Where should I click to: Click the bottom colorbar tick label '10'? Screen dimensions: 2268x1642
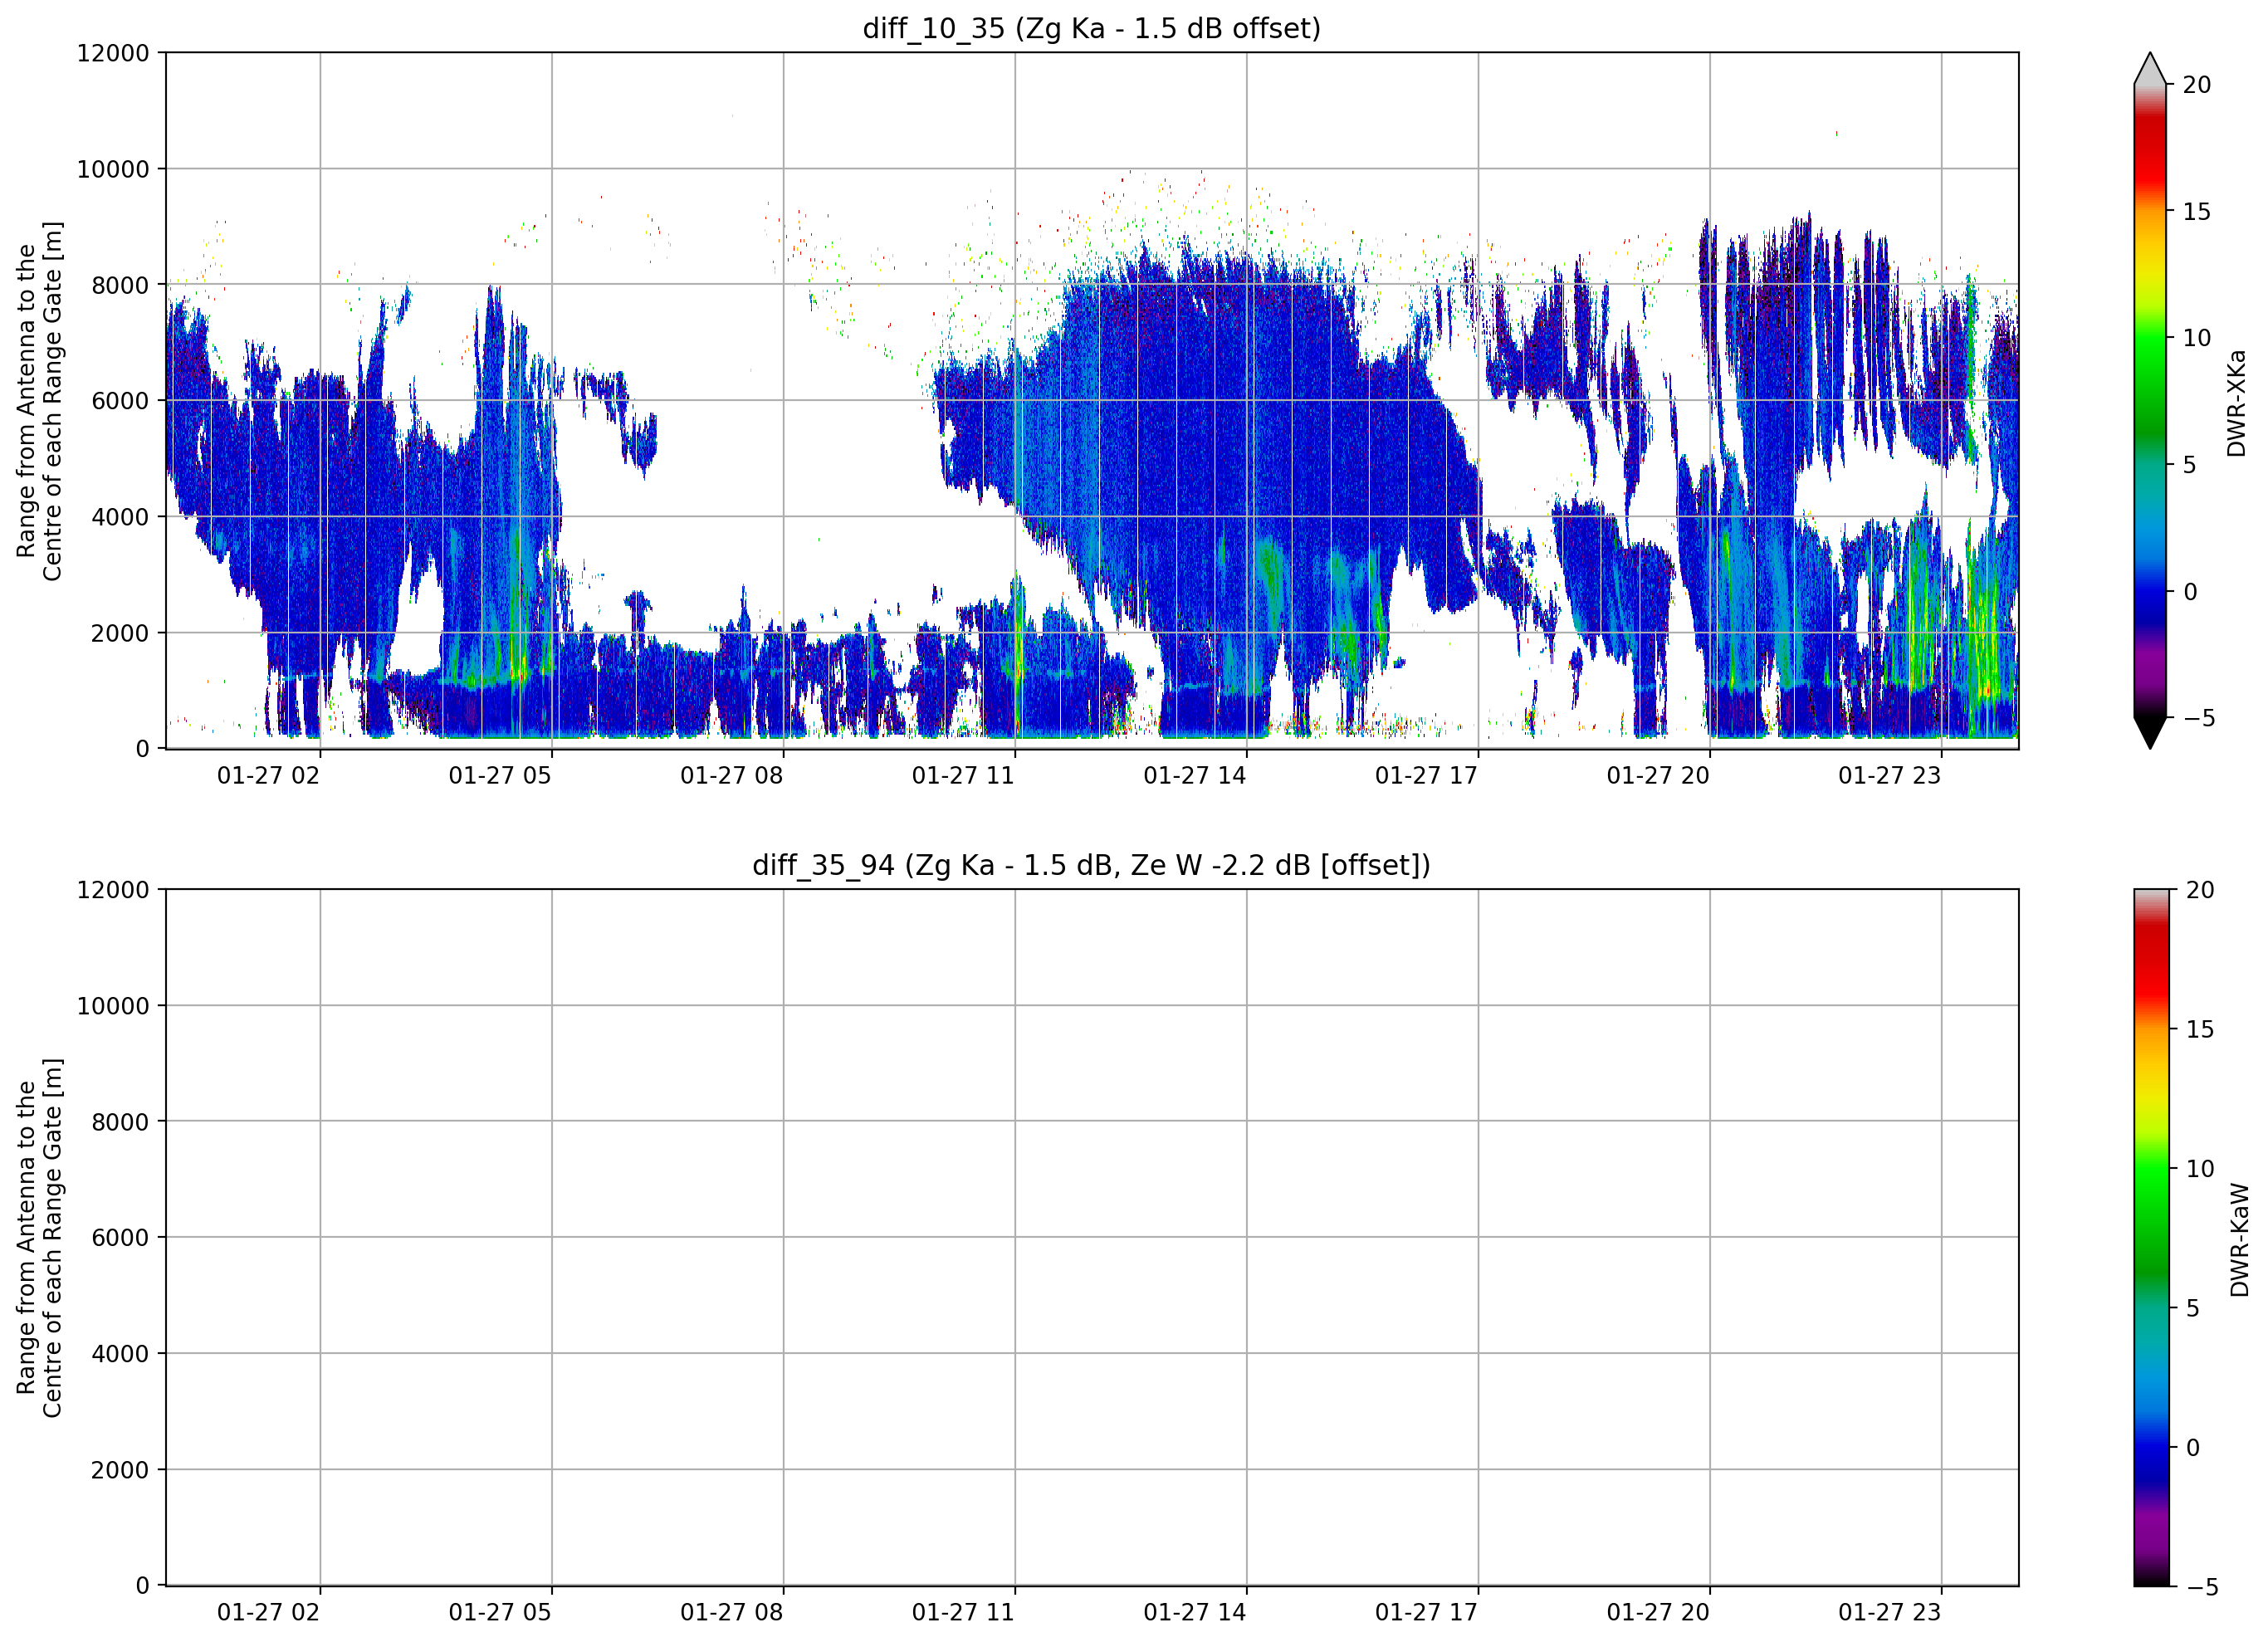pyautogui.click(x=2200, y=1169)
